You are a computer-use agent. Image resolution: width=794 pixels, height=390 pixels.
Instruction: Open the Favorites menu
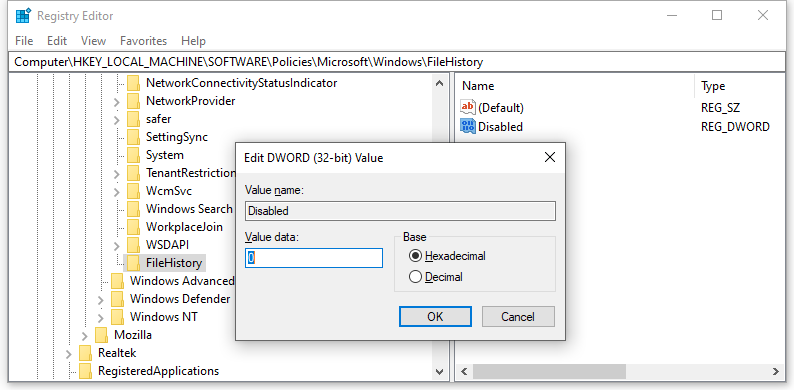point(143,41)
